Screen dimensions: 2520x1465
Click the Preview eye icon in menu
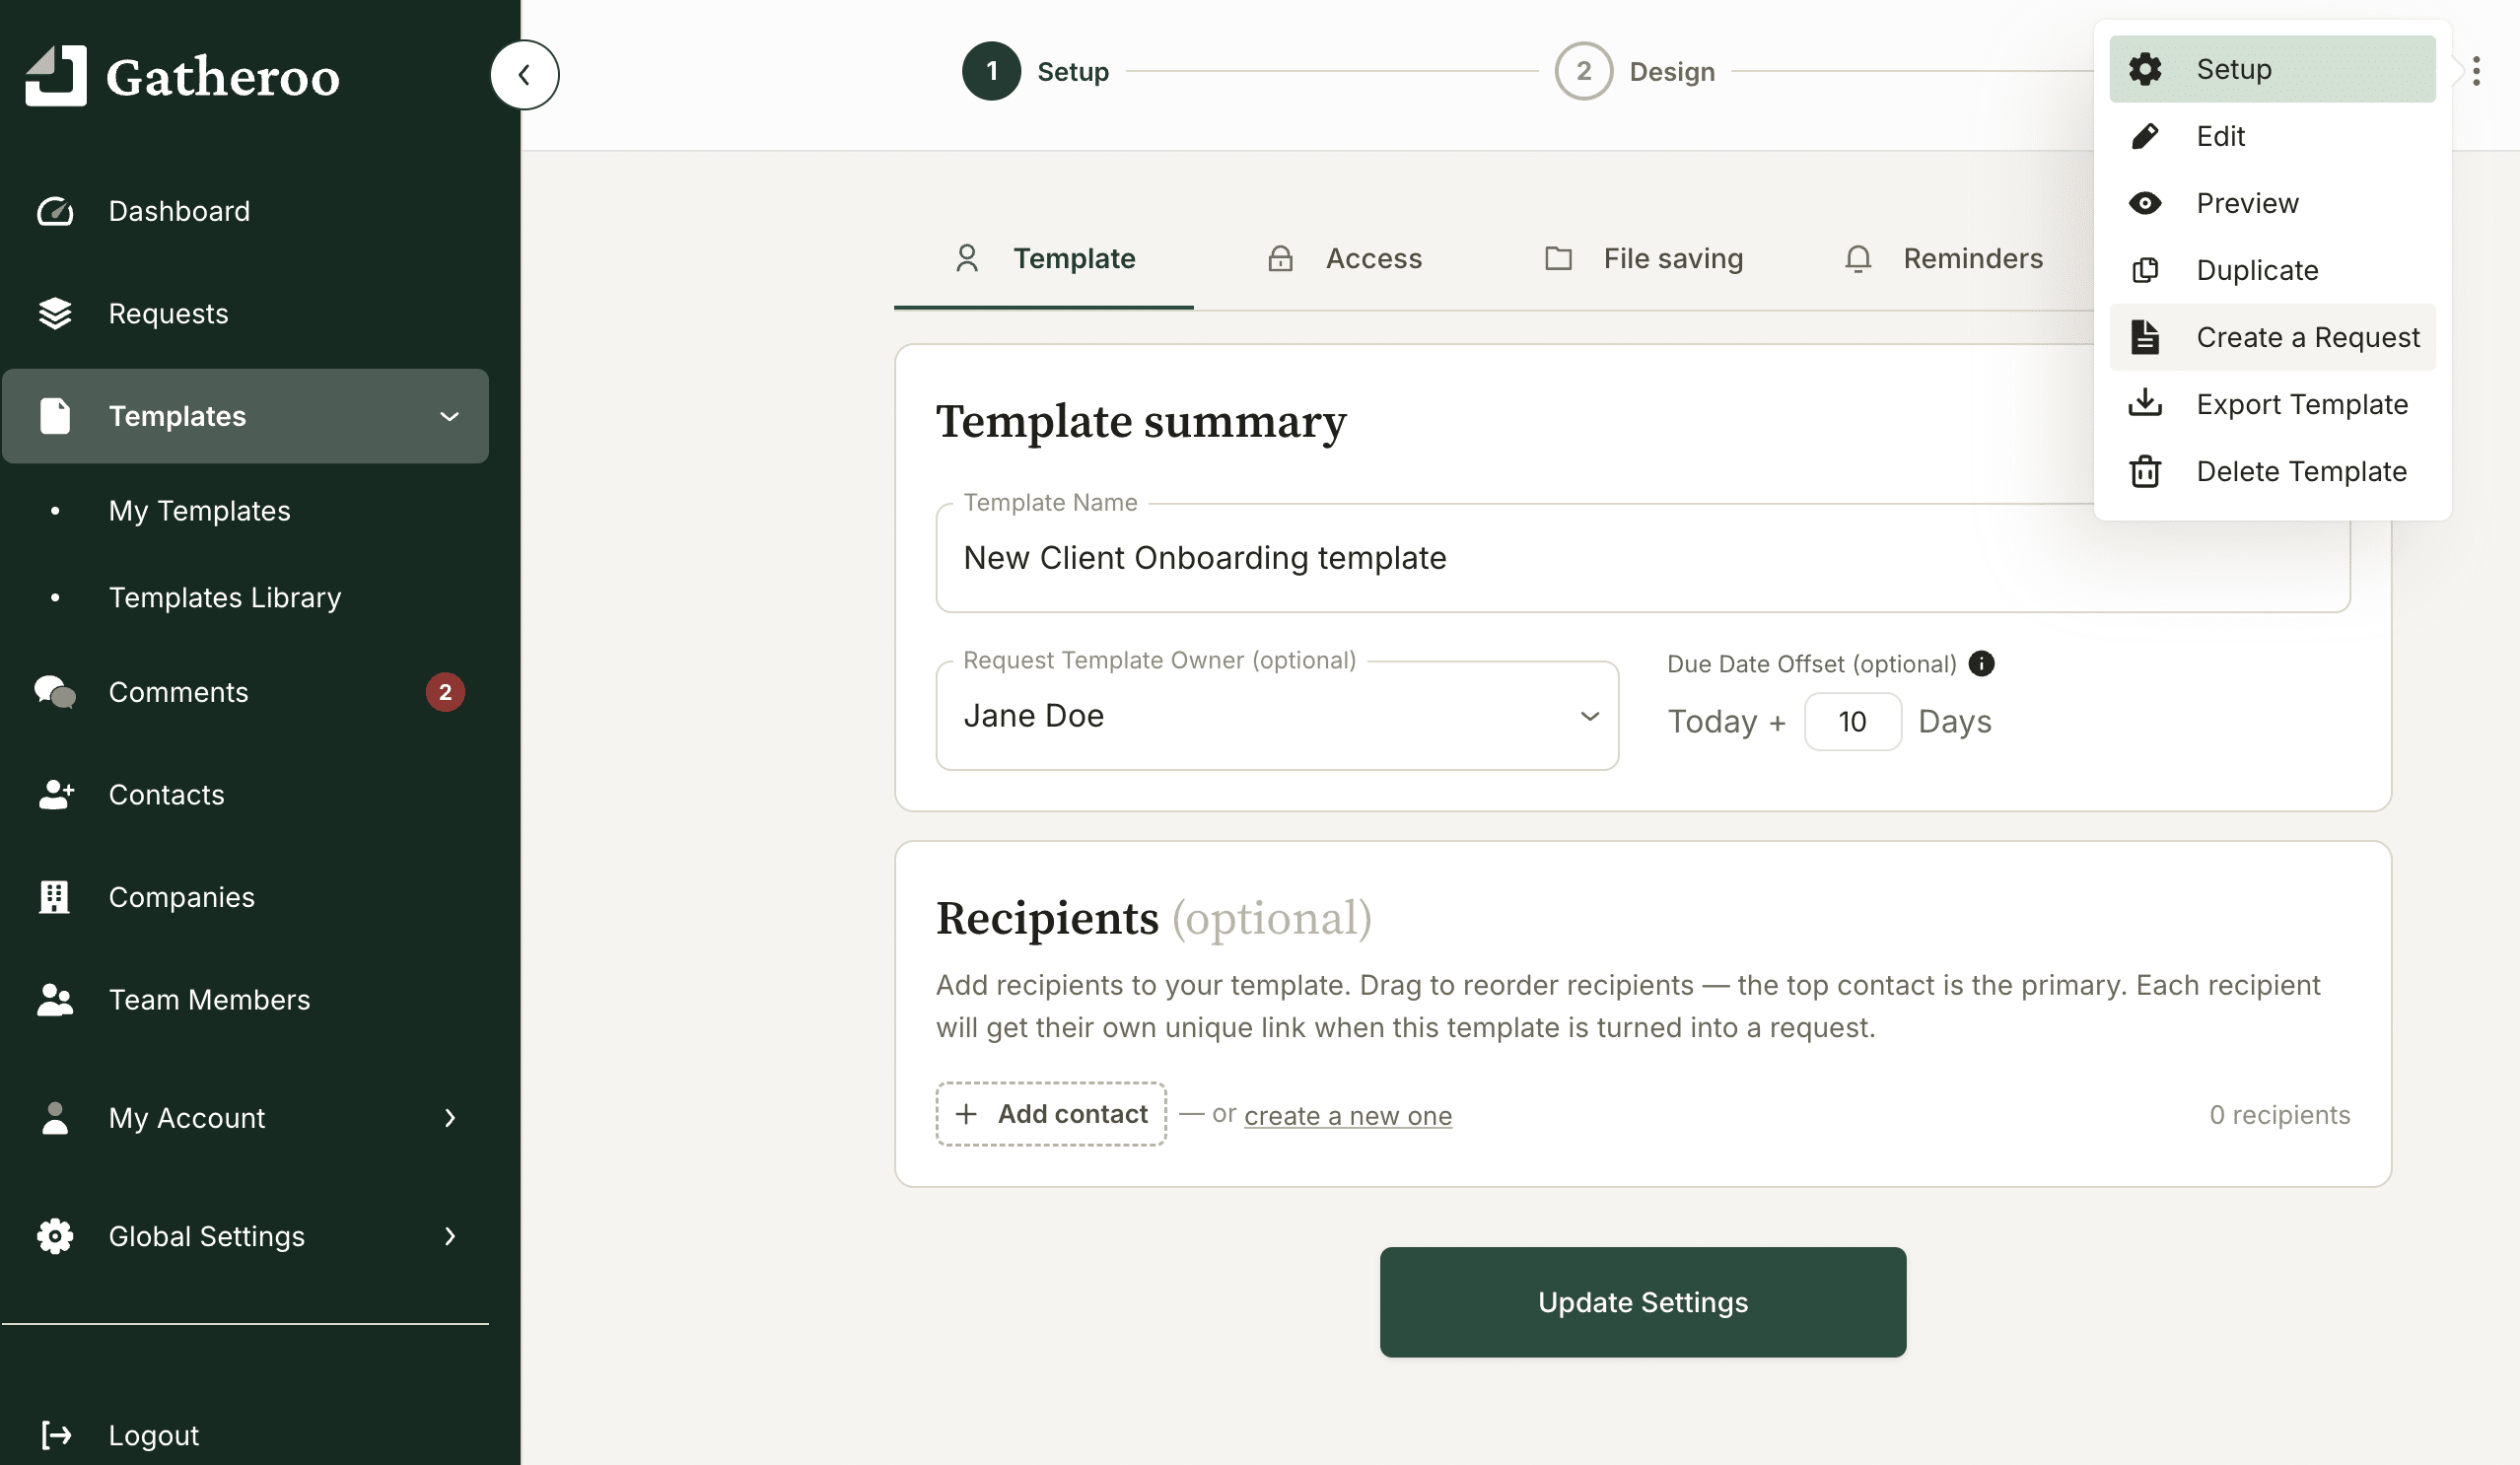[2145, 203]
